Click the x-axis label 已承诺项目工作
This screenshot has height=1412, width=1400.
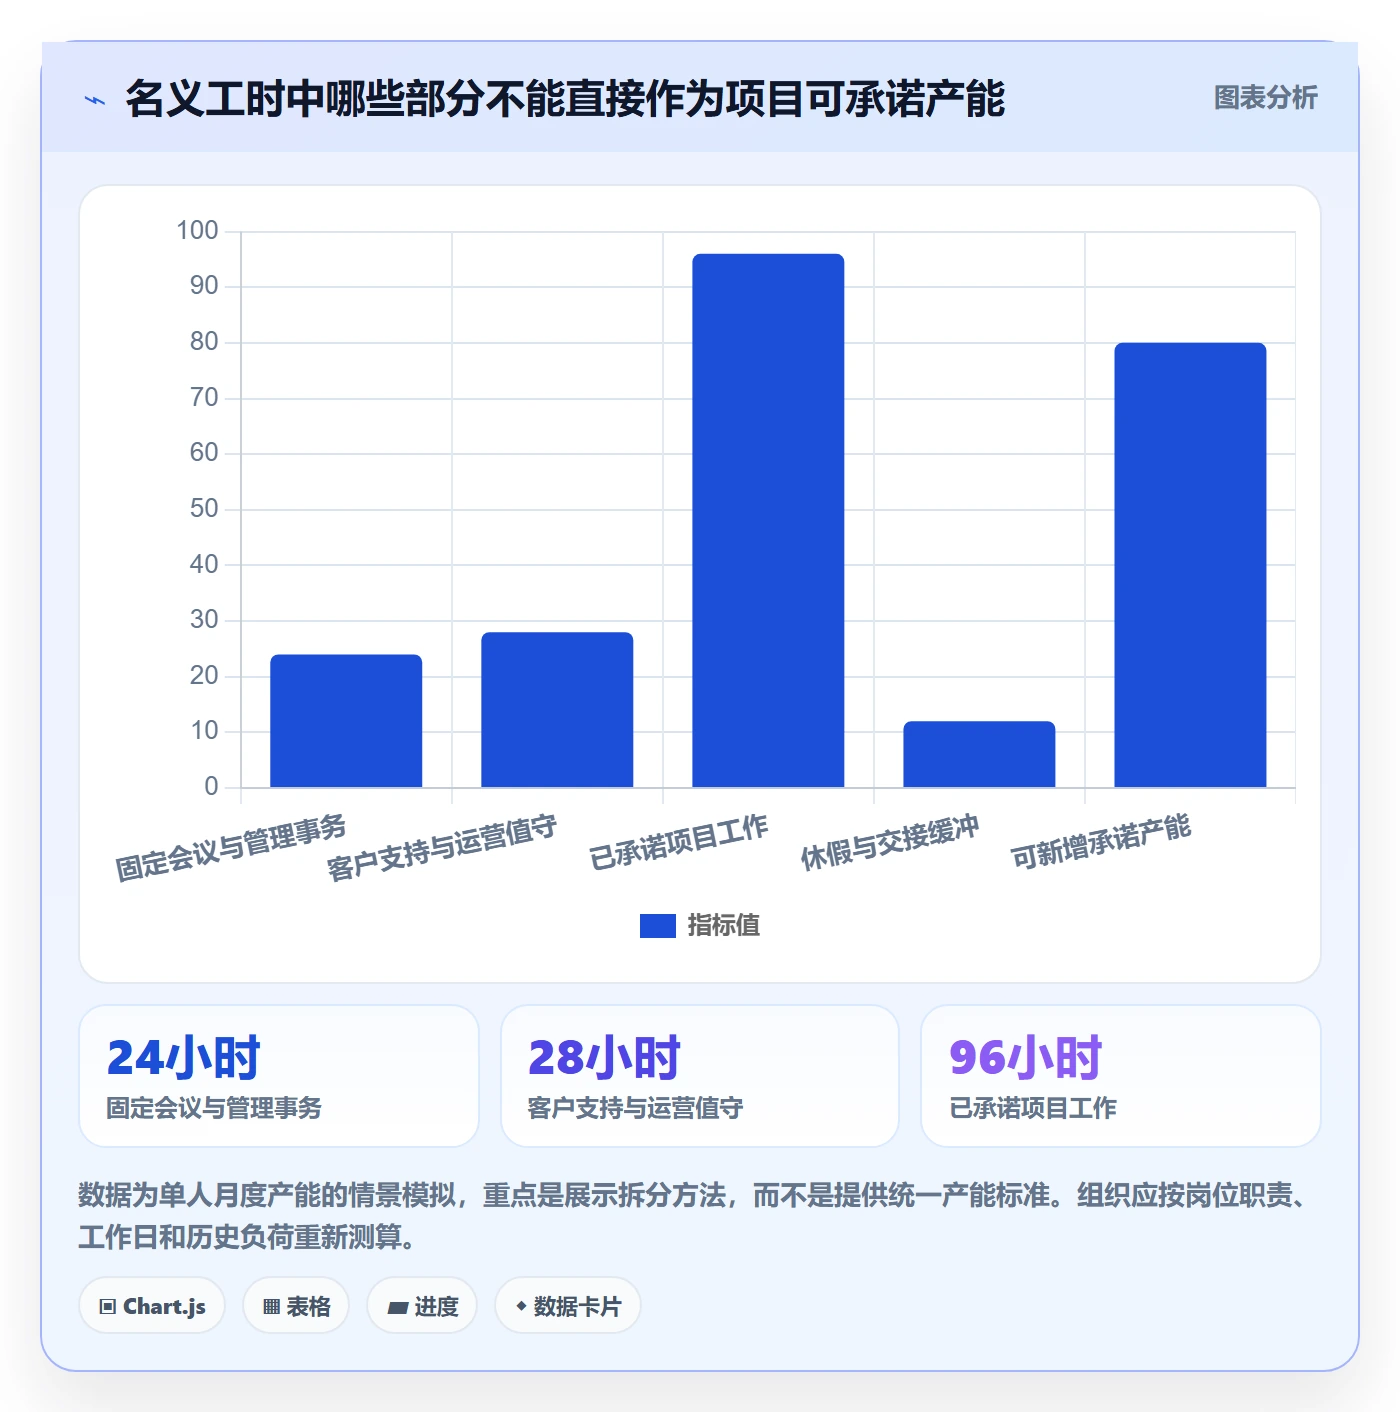(x=679, y=842)
